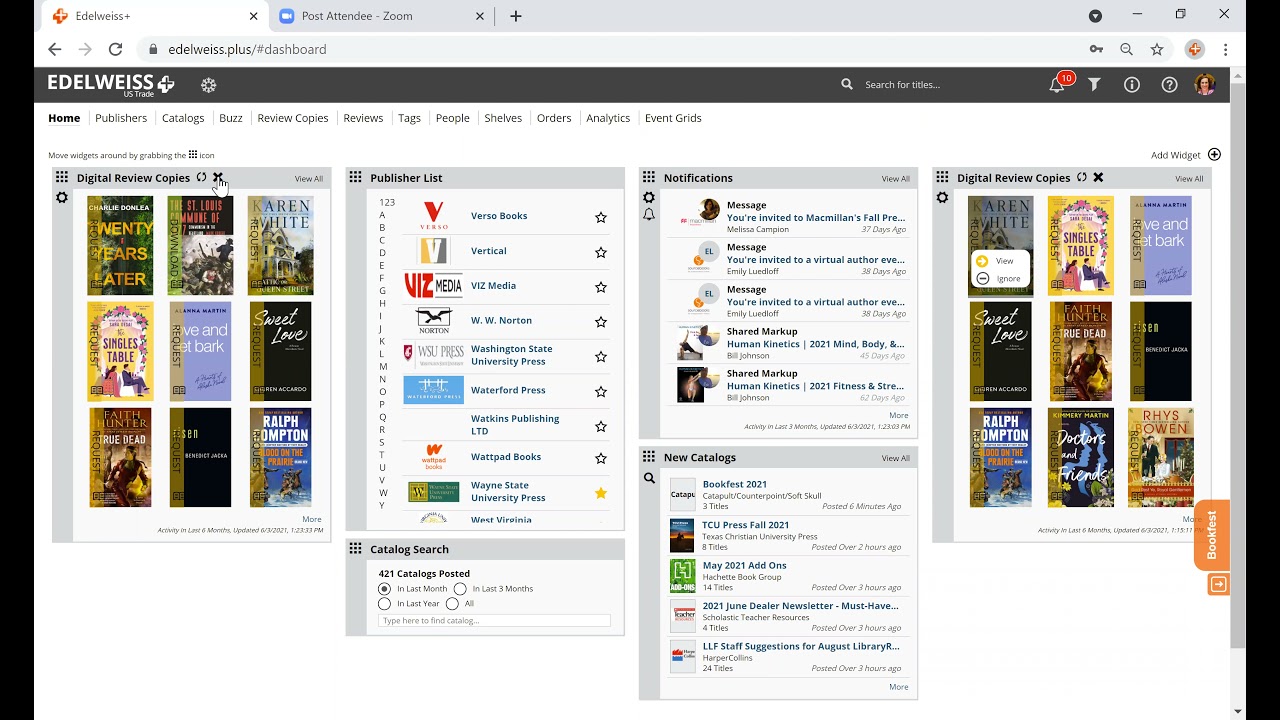Expand More in Notifications widget
The image size is (1280, 720).
coord(898,415)
